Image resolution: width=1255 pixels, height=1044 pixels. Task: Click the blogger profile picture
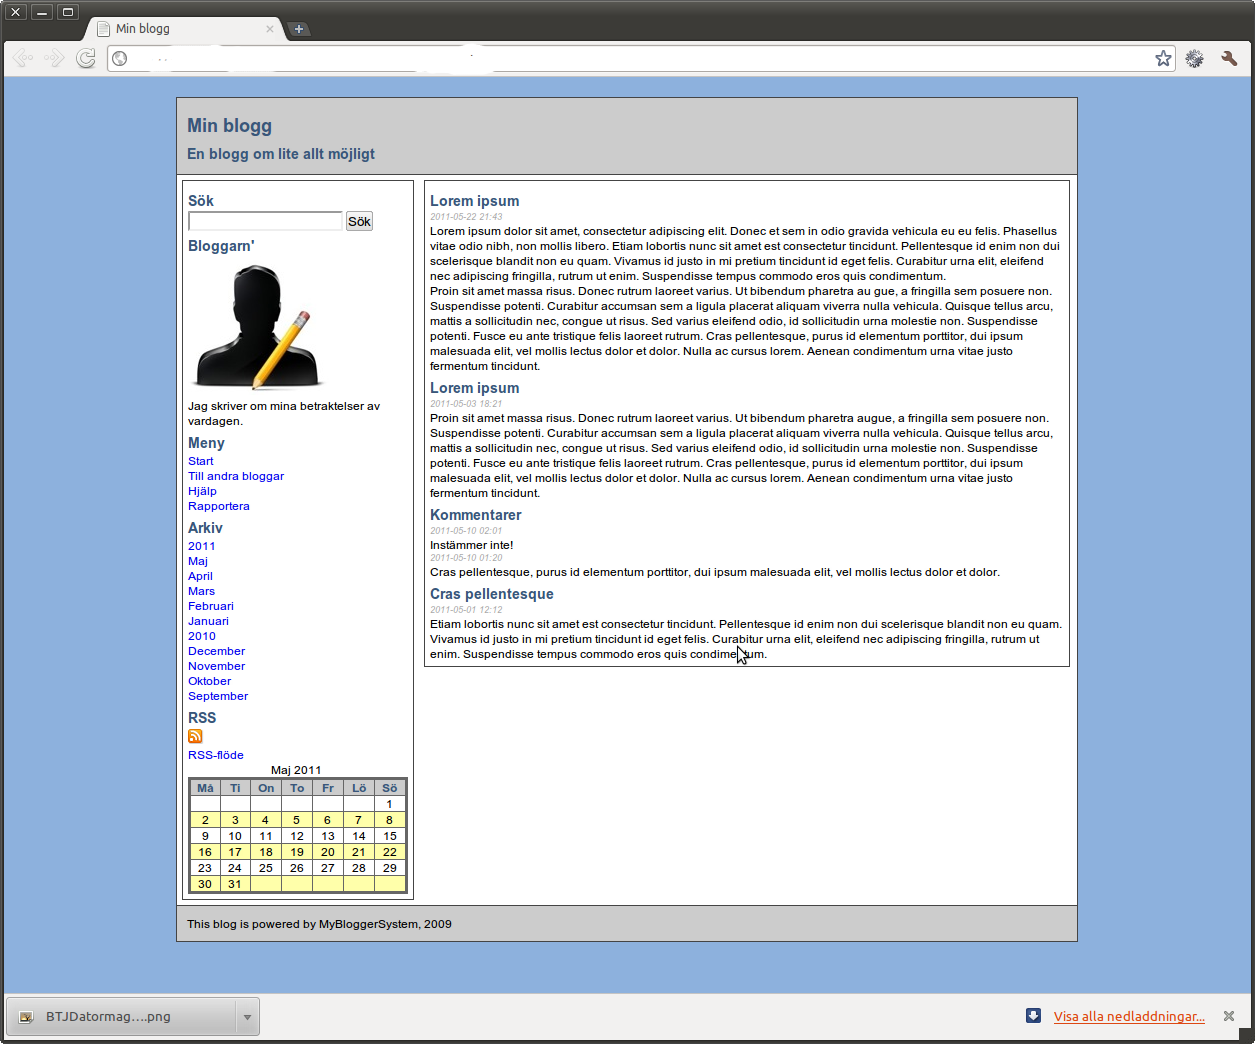point(259,327)
